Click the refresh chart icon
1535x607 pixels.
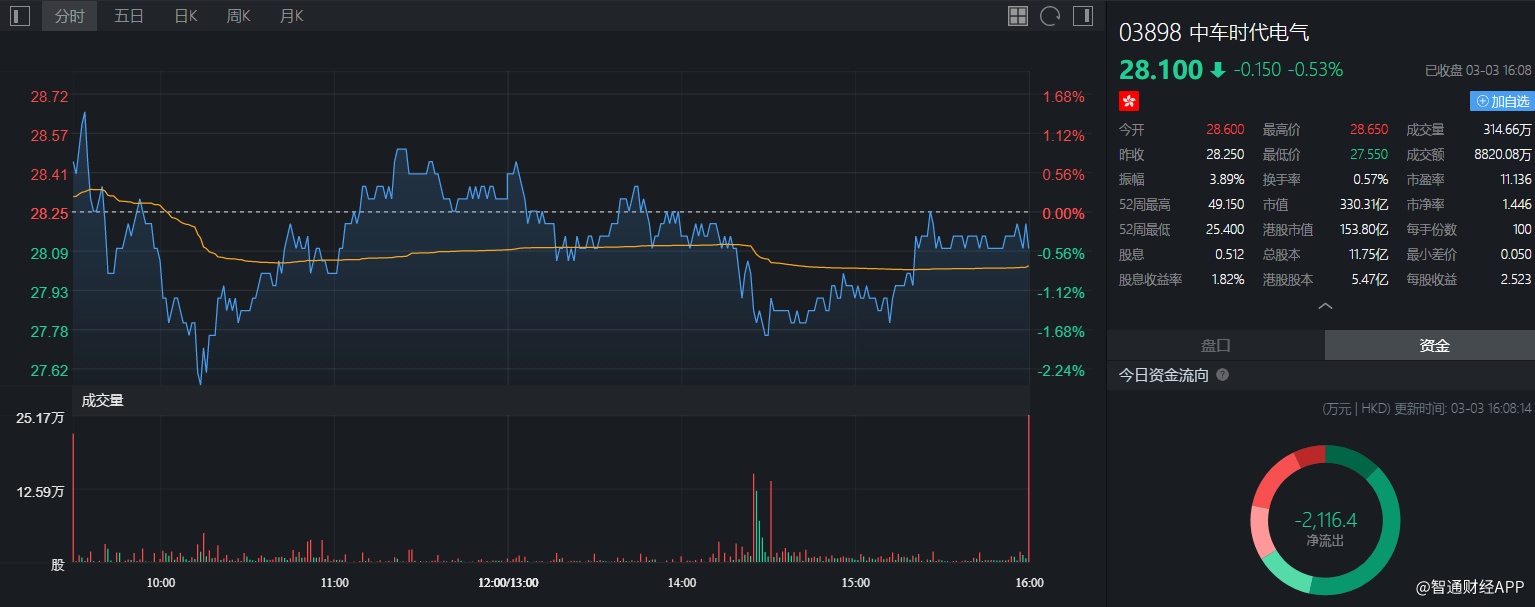(1050, 16)
